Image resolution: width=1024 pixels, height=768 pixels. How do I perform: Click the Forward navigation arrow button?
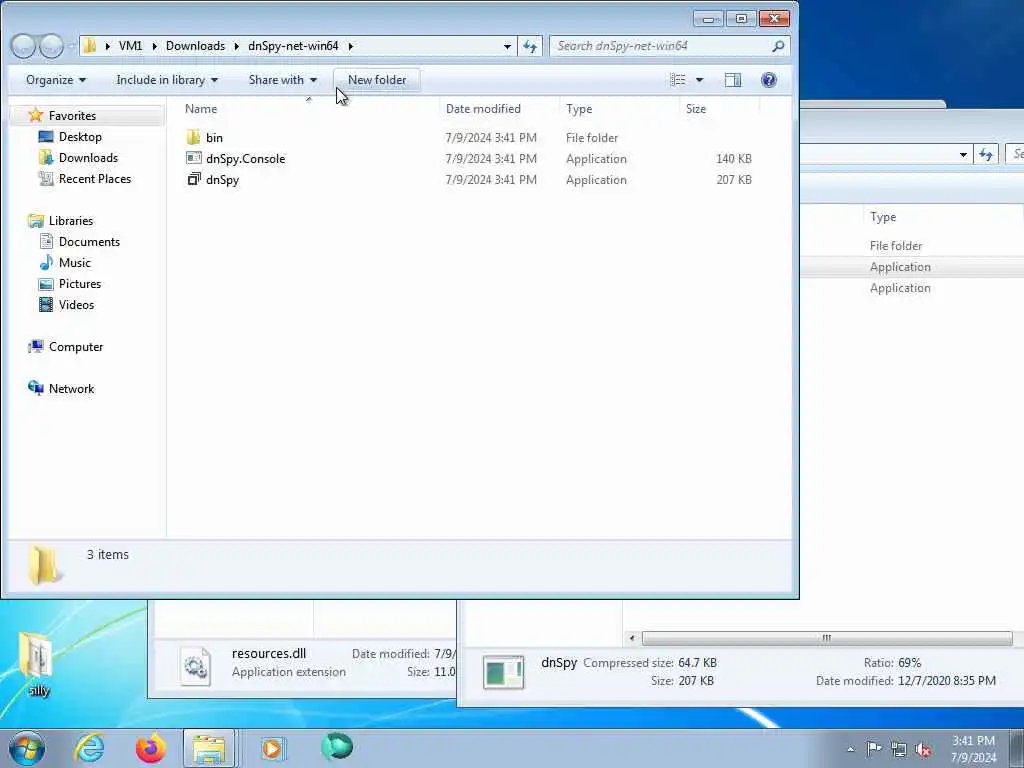(x=51, y=46)
